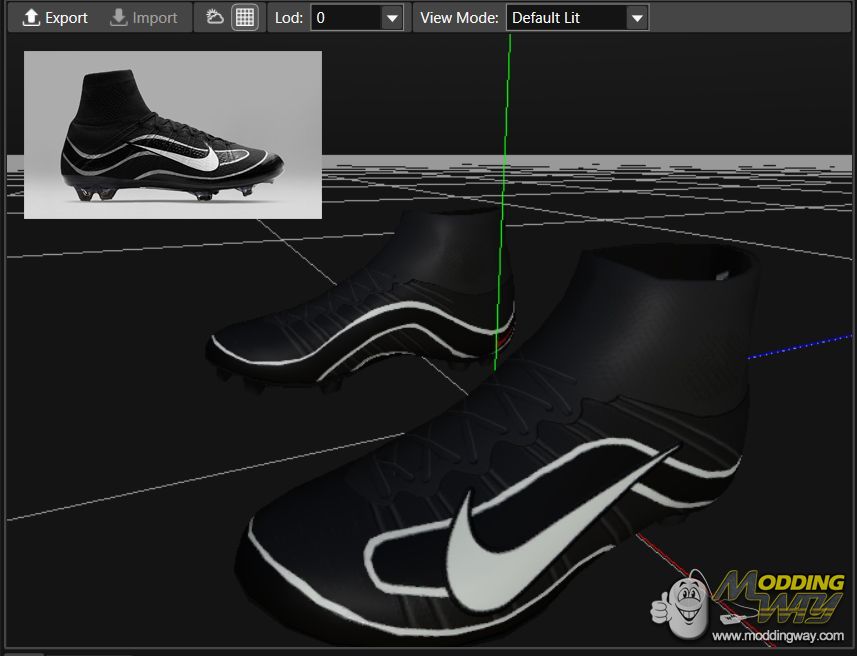Toggle the grid display icon
The width and height of the screenshot is (857, 656).
(x=244, y=17)
